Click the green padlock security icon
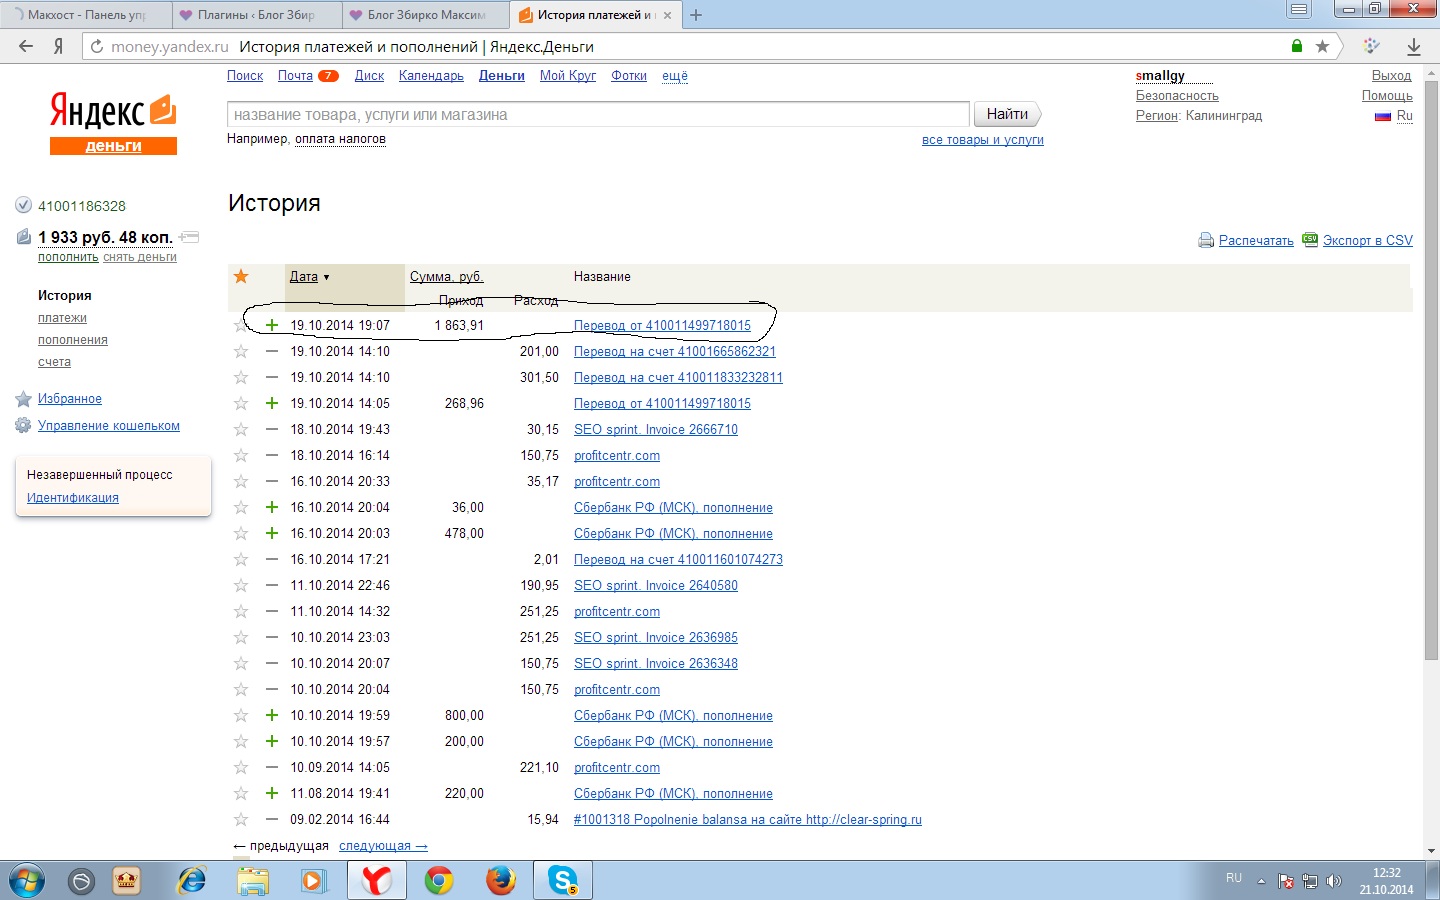The width and height of the screenshot is (1440, 900). (1297, 46)
